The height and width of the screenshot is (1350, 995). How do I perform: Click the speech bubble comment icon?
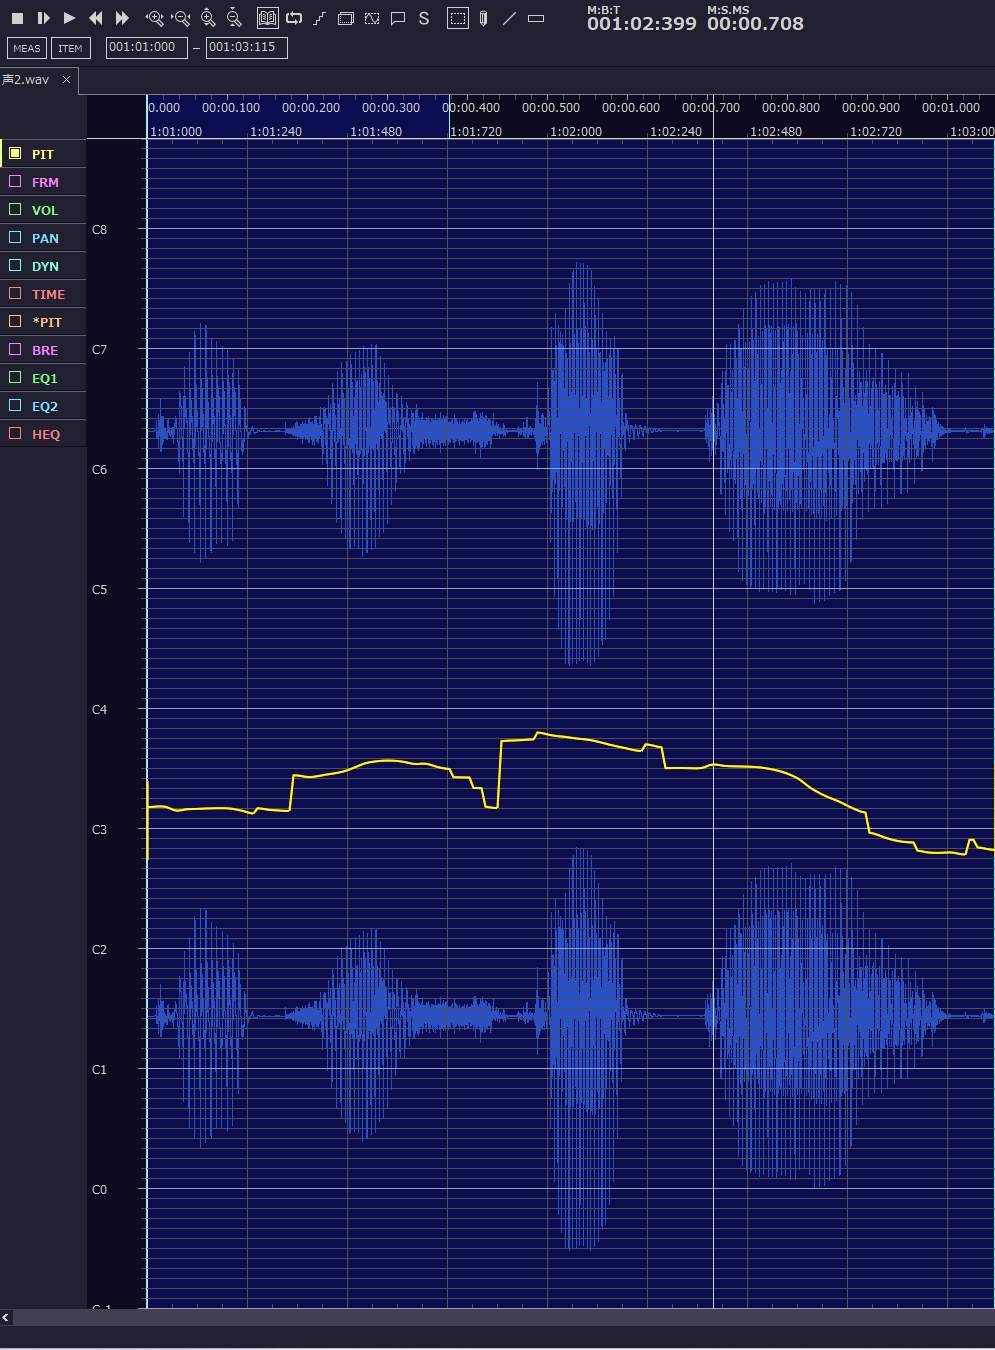(398, 18)
